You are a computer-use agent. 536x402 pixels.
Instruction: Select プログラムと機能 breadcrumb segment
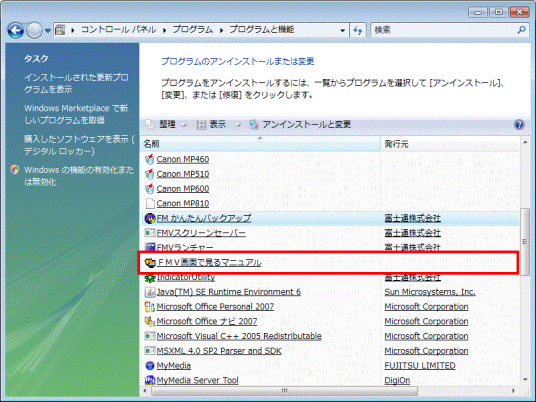[x=262, y=30]
